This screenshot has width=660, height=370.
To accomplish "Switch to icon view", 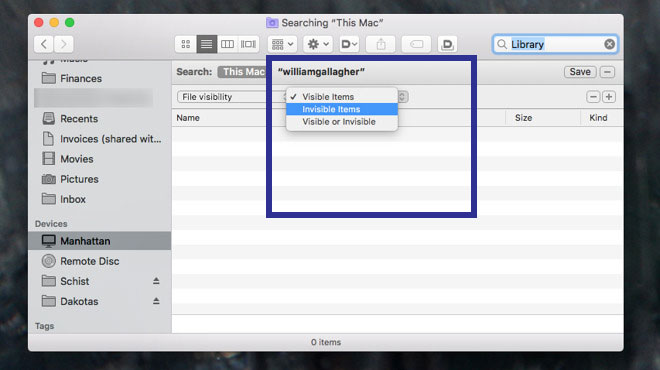I will (x=186, y=44).
